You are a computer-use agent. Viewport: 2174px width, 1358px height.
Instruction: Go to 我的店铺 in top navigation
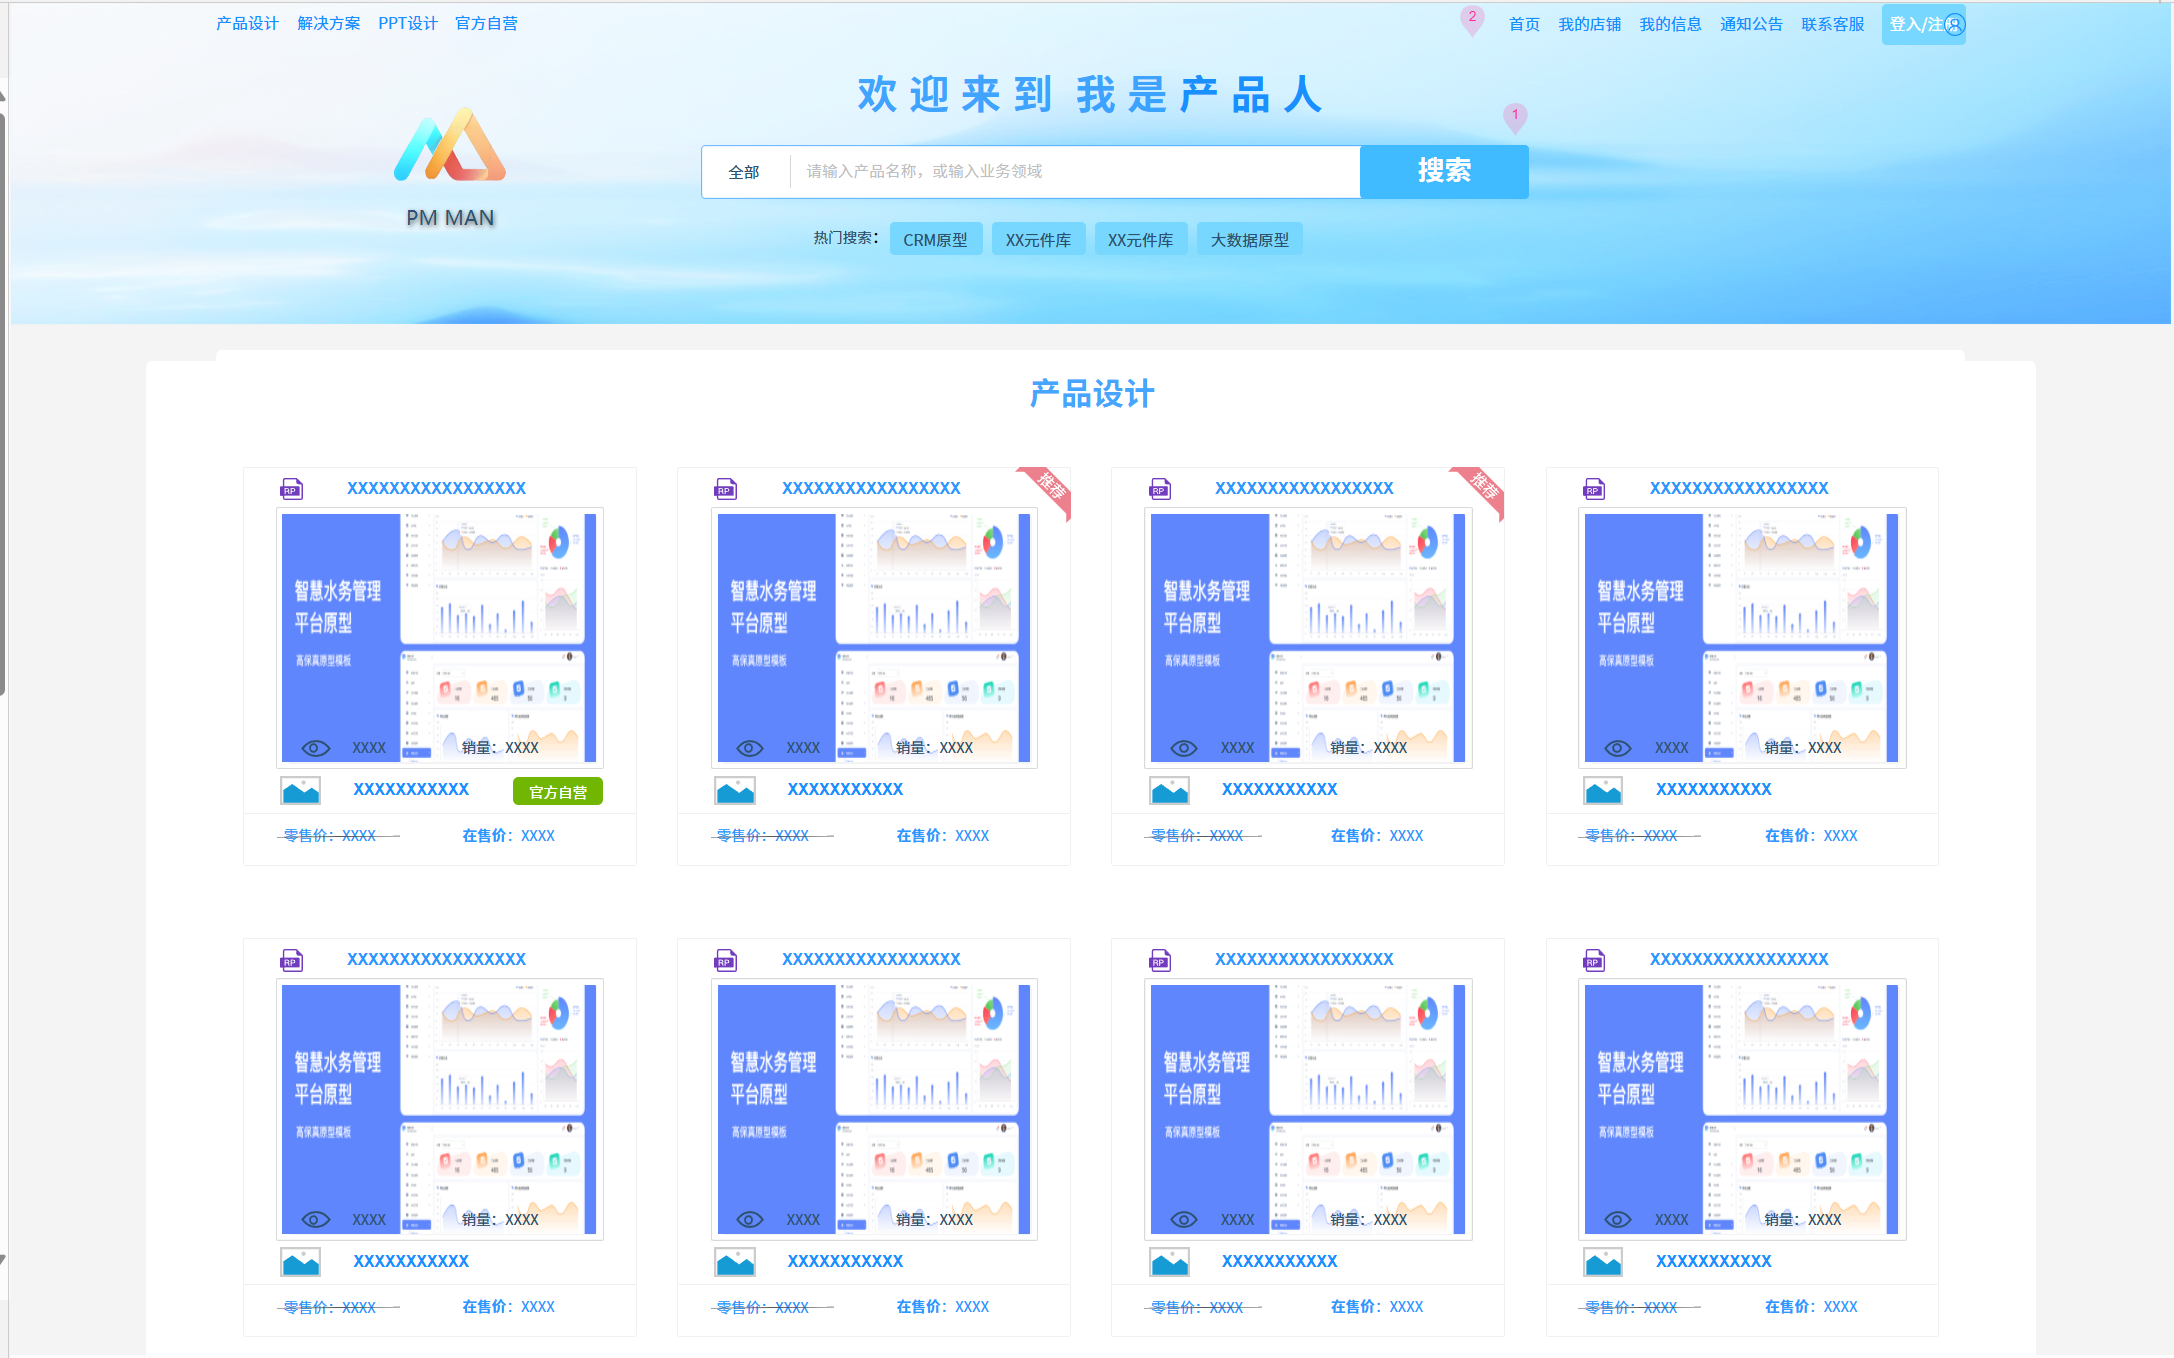click(x=1589, y=24)
